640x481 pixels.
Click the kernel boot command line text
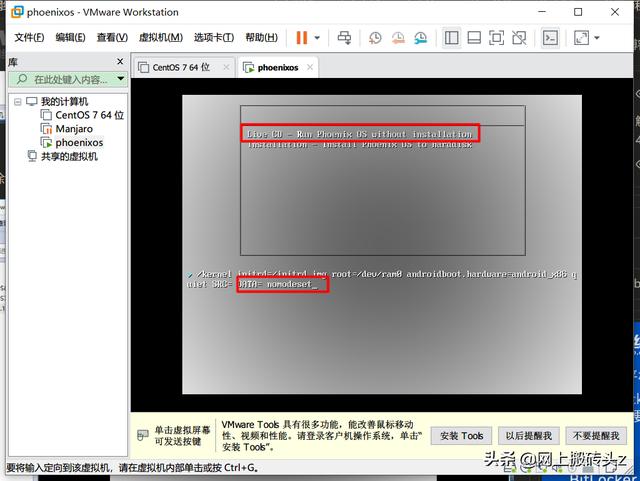click(382, 279)
